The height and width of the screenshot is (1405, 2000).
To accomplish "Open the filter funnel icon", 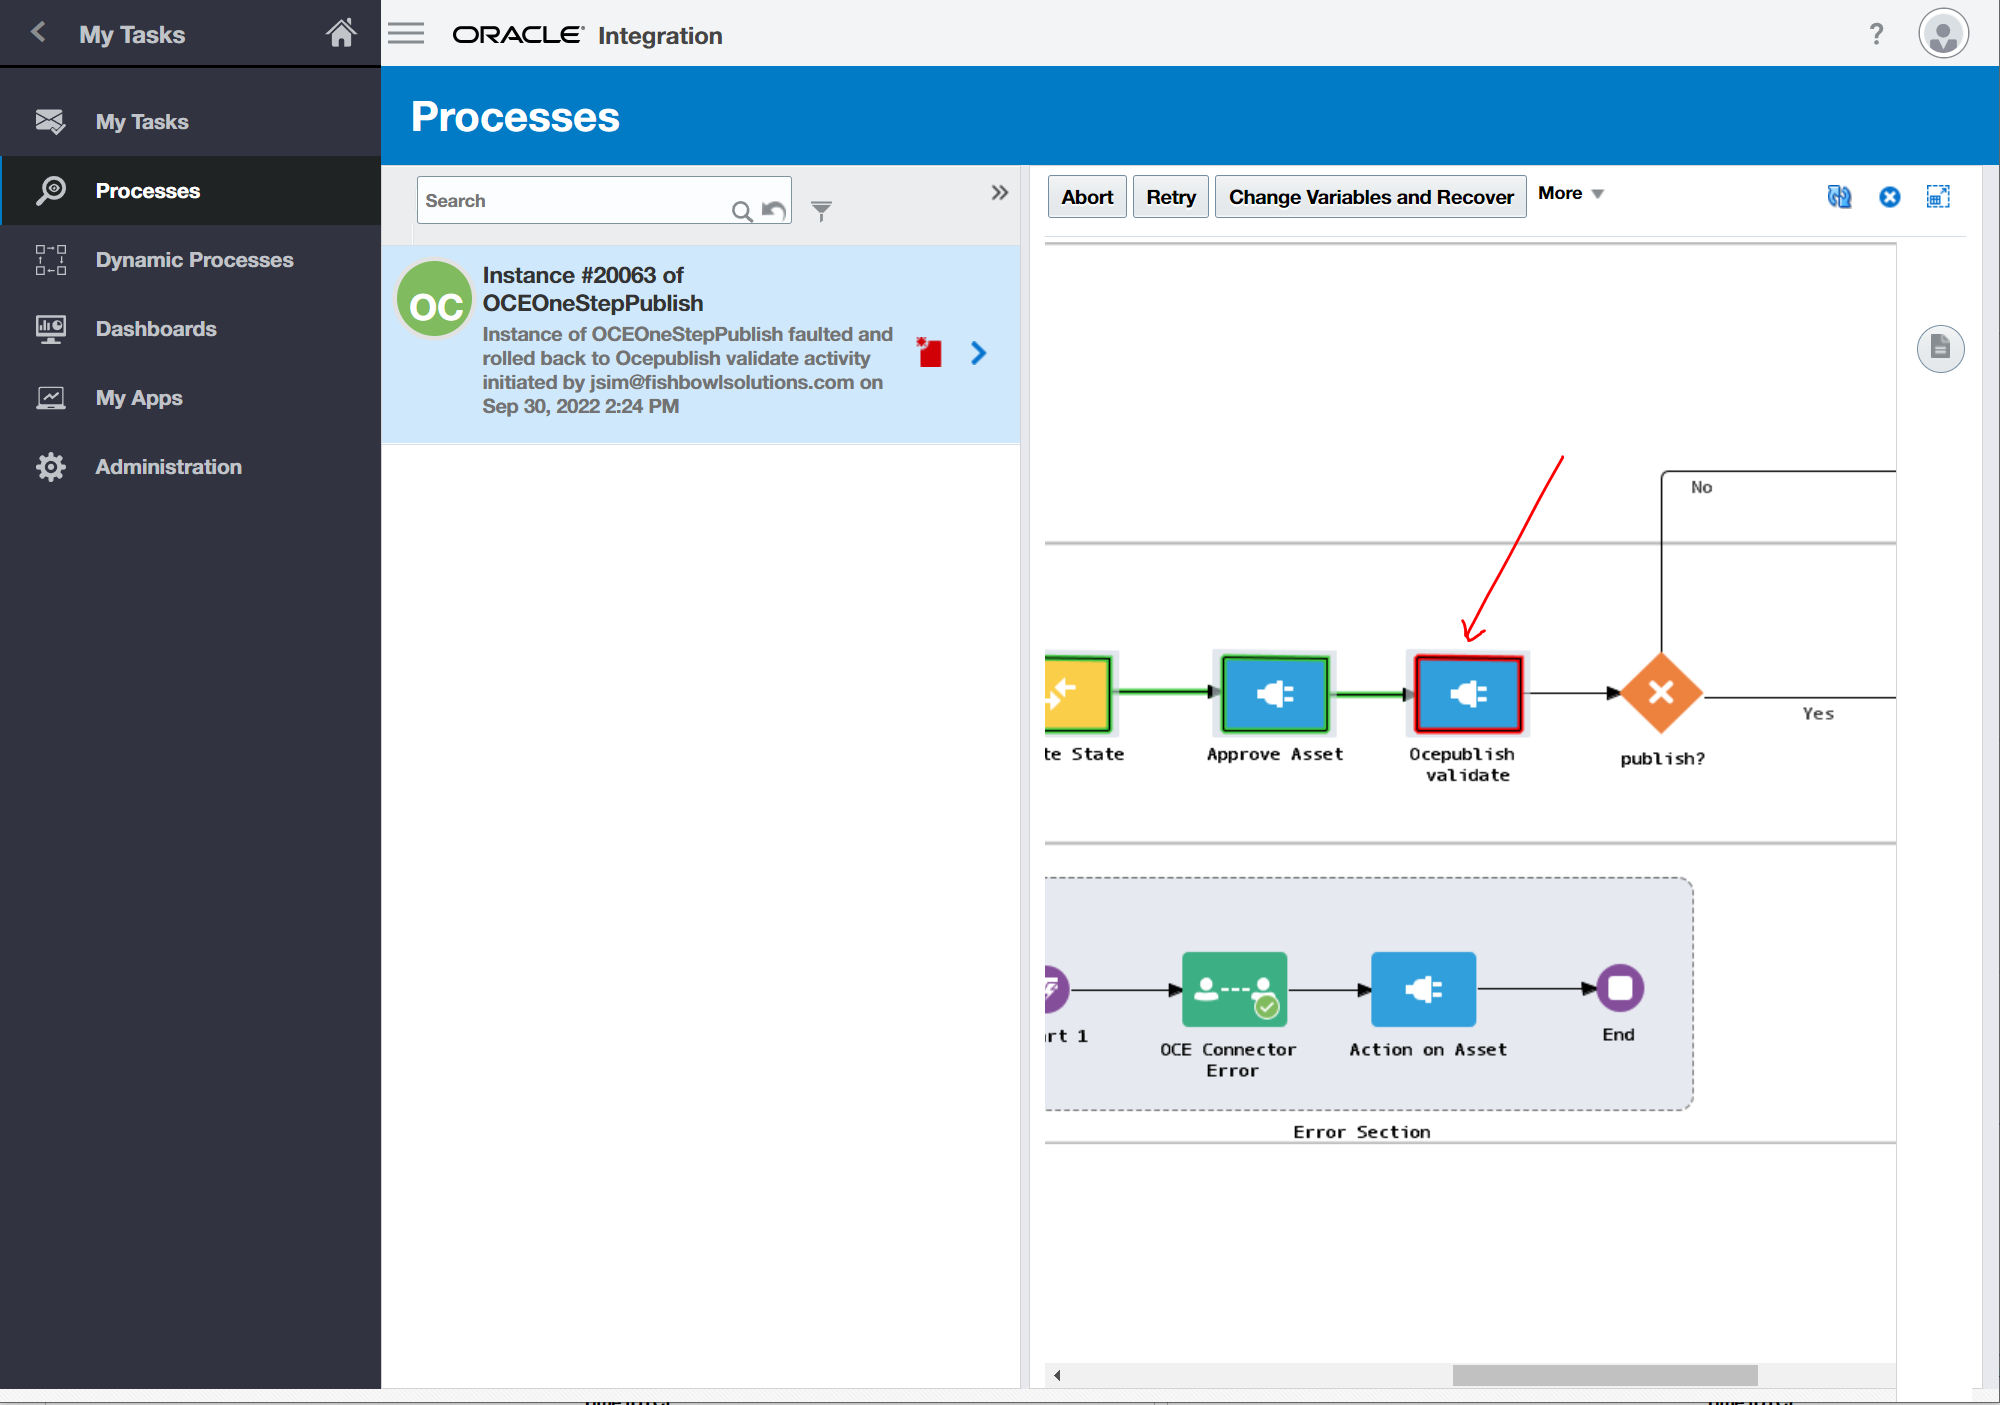I will tap(821, 210).
